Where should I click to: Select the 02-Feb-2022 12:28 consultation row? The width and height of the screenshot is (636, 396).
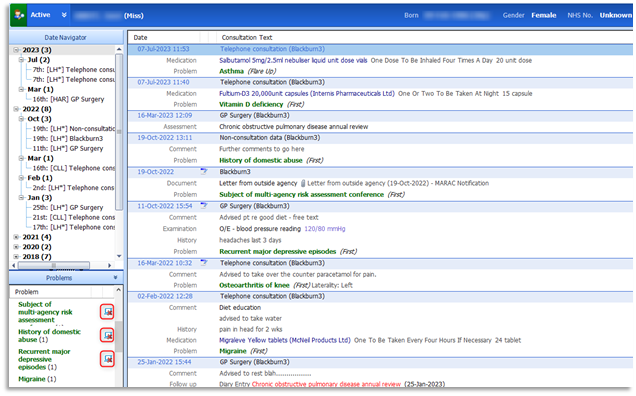point(380,297)
